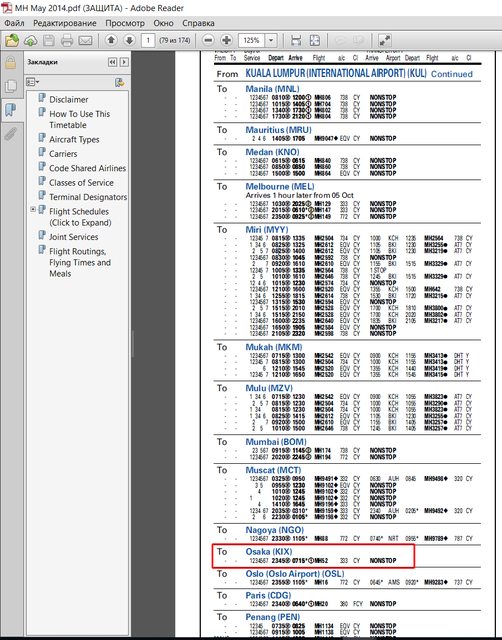Select the fit whole page icon
Screen dimensions: 502x640
tap(315, 40)
